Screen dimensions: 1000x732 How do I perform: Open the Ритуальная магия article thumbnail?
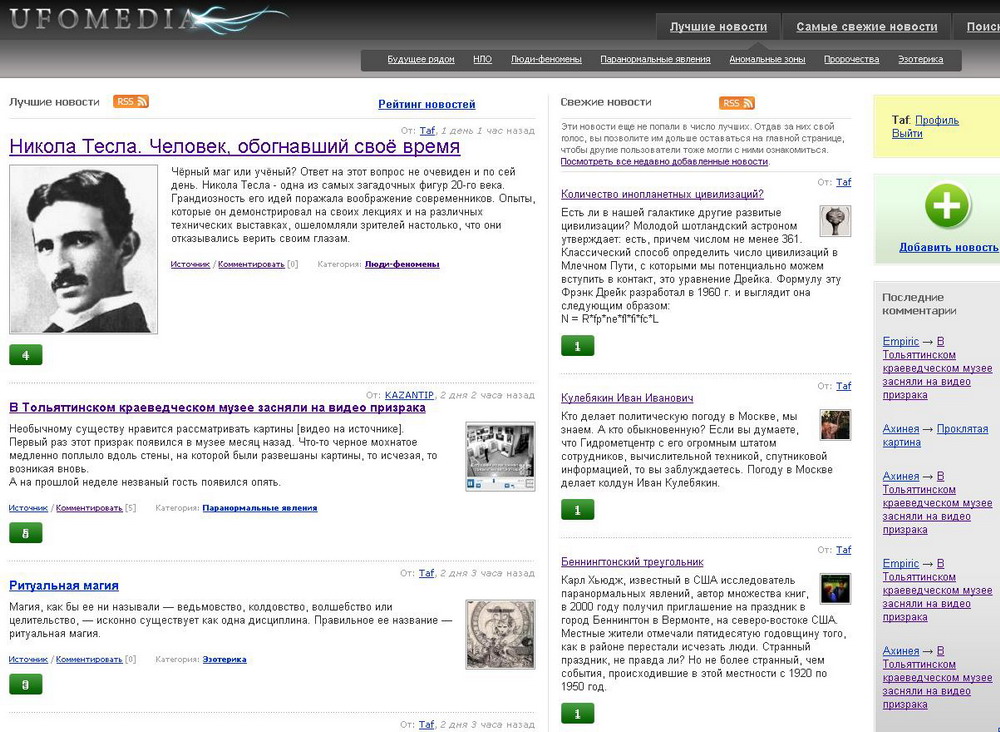click(x=500, y=634)
